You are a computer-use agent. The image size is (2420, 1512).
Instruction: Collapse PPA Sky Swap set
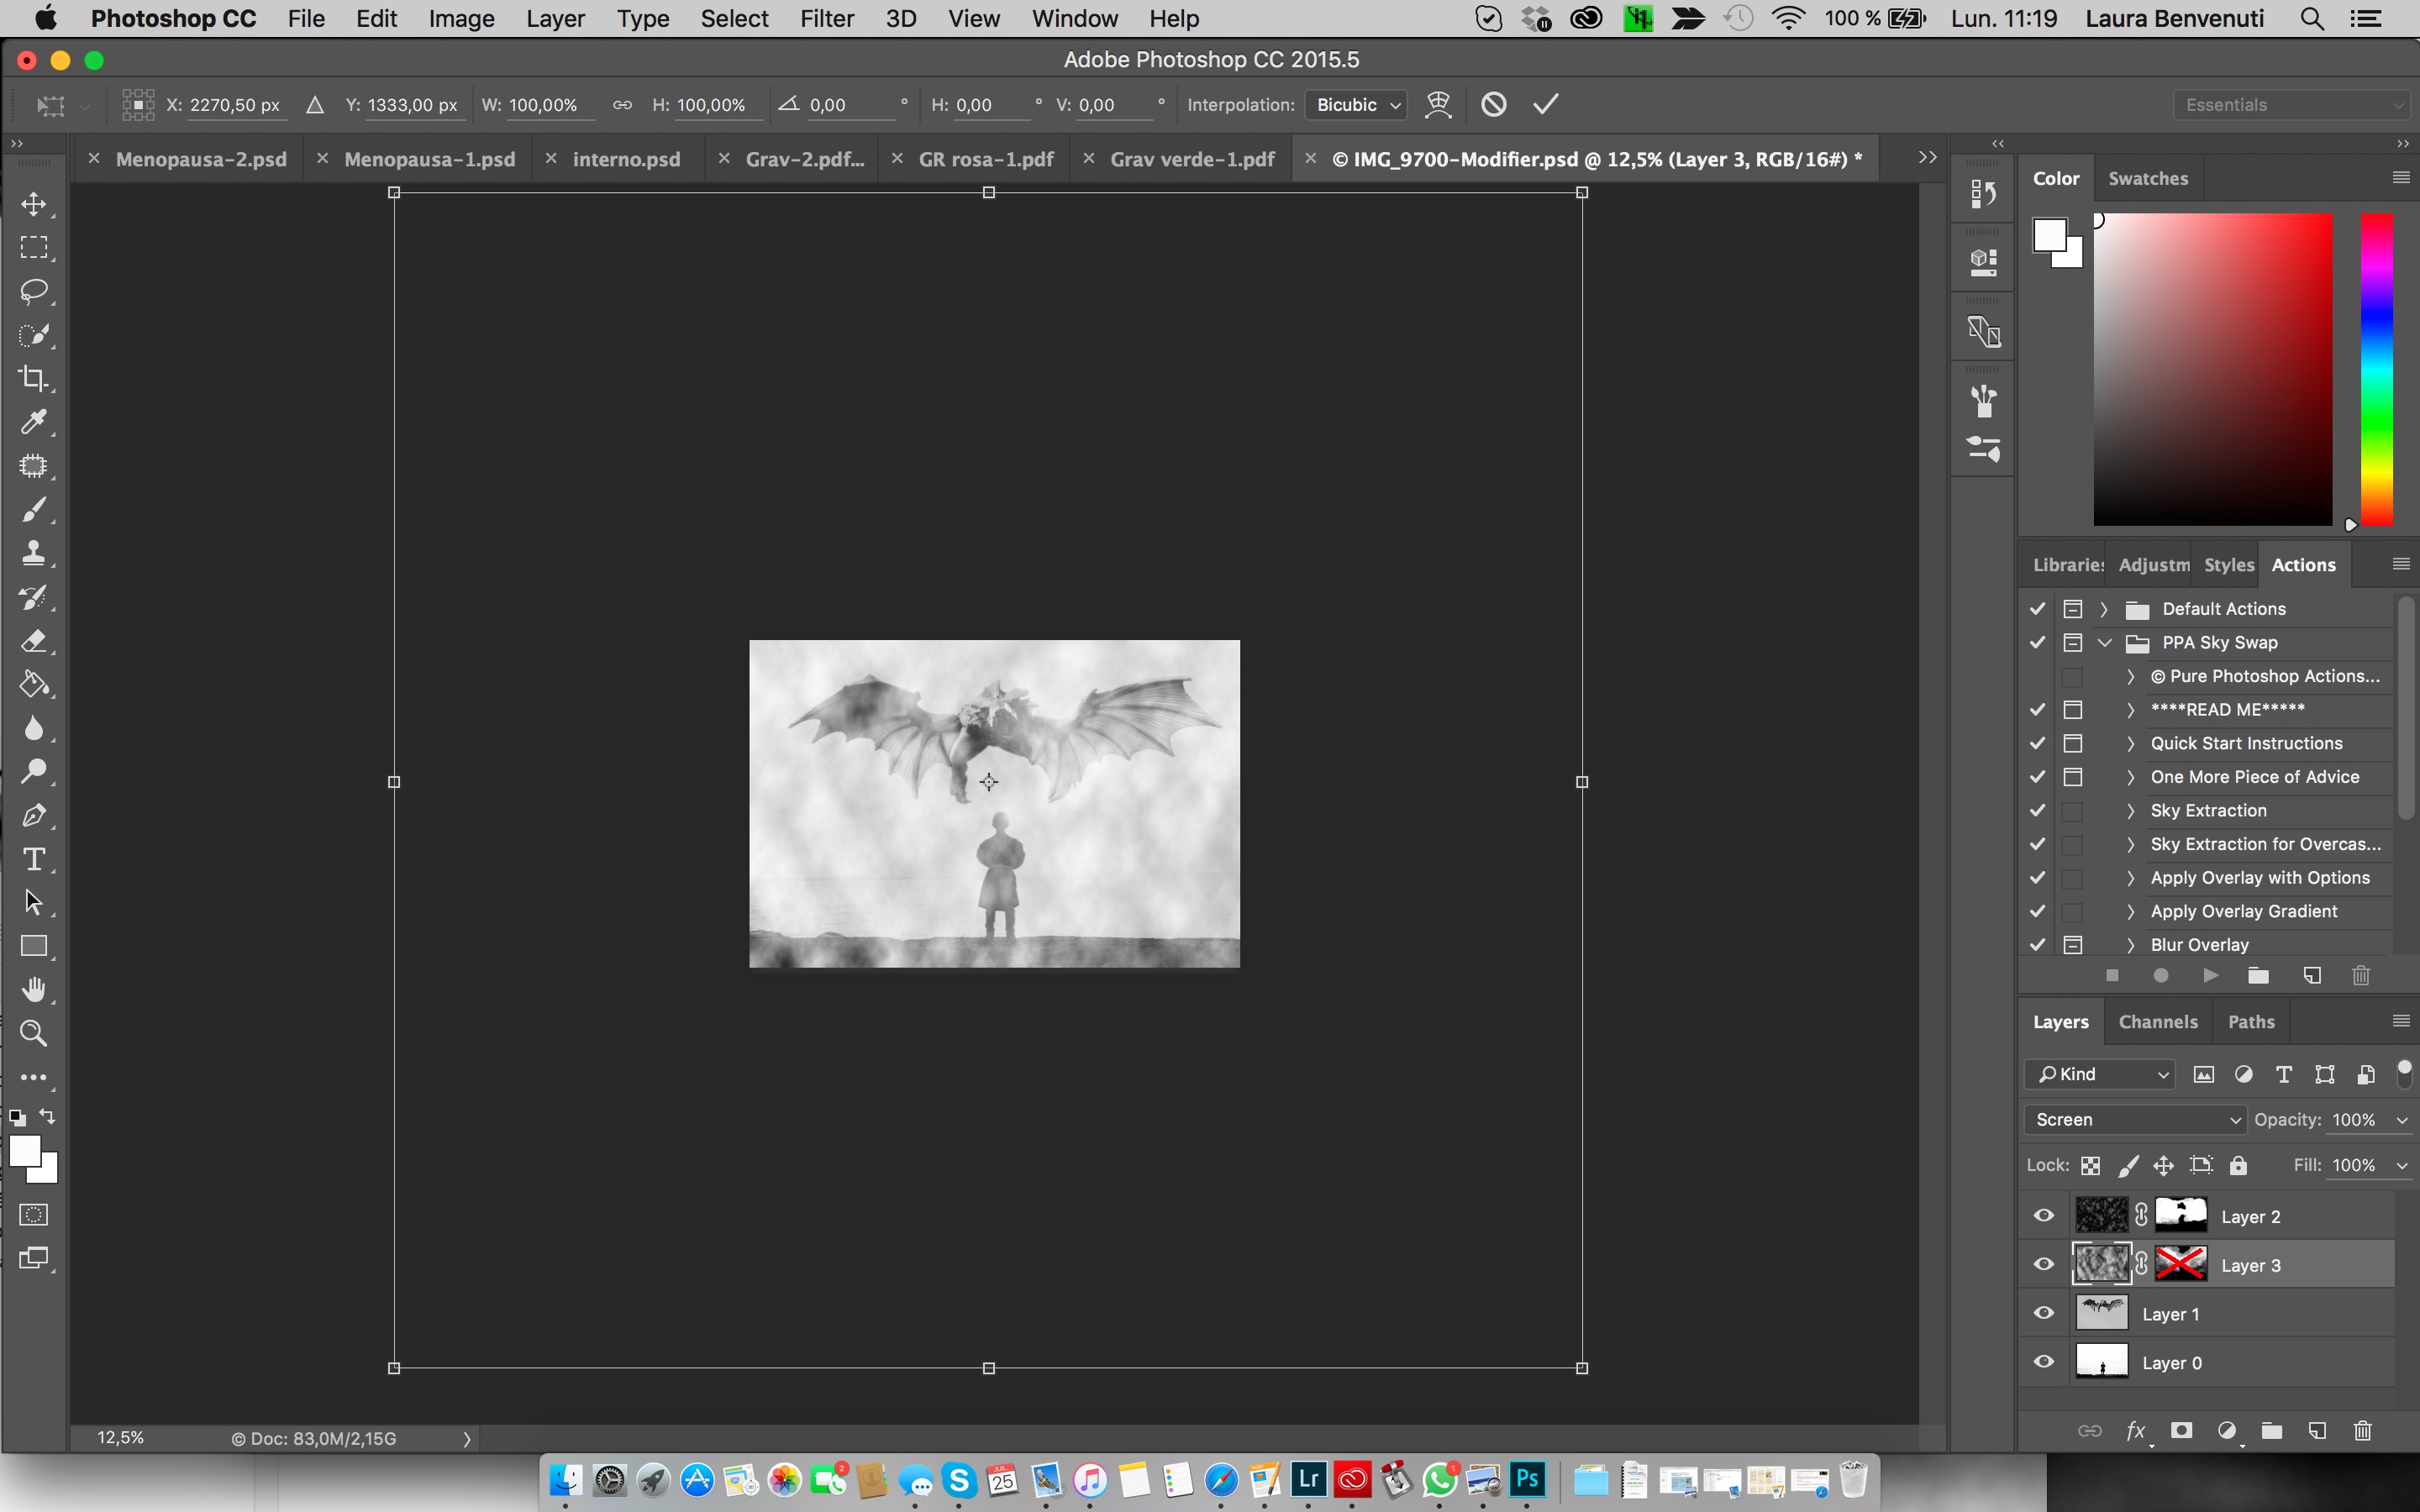tap(2104, 643)
